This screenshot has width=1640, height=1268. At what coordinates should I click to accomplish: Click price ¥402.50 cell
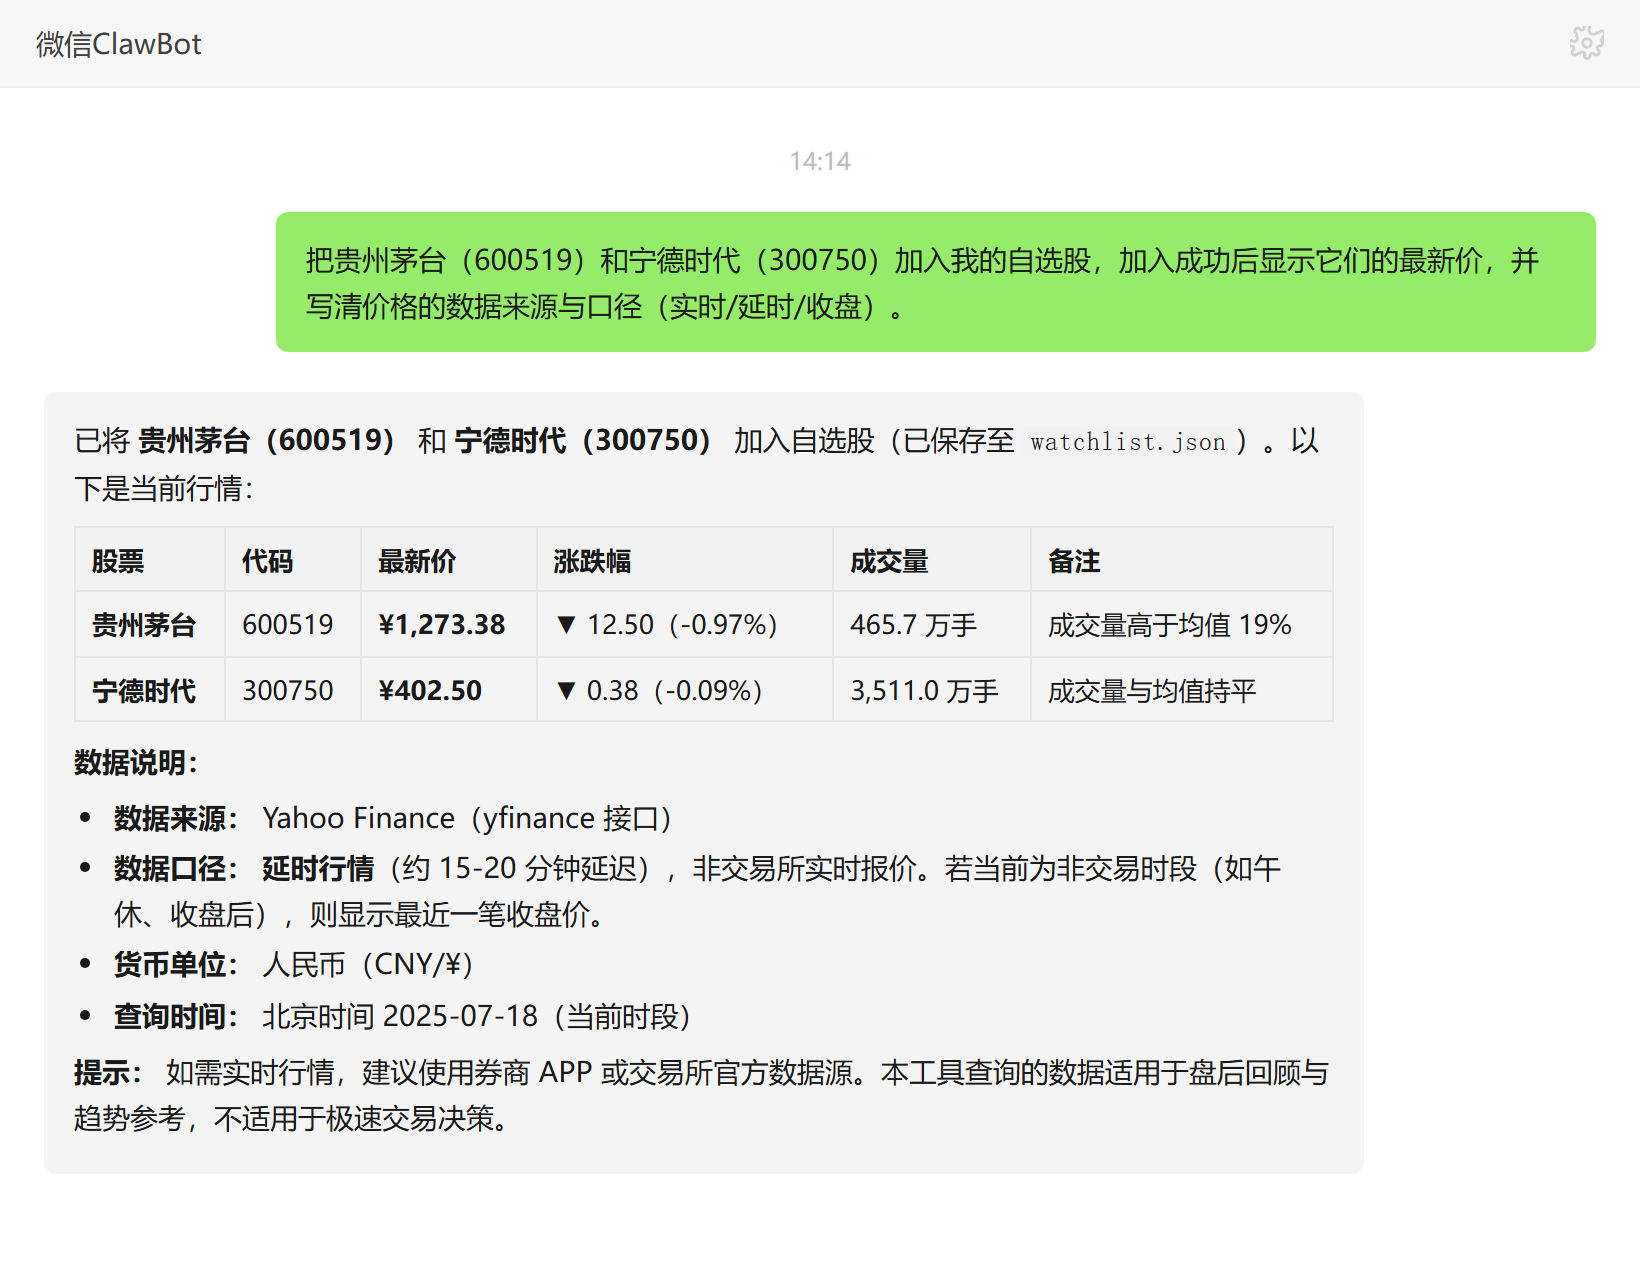click(449, 690)
